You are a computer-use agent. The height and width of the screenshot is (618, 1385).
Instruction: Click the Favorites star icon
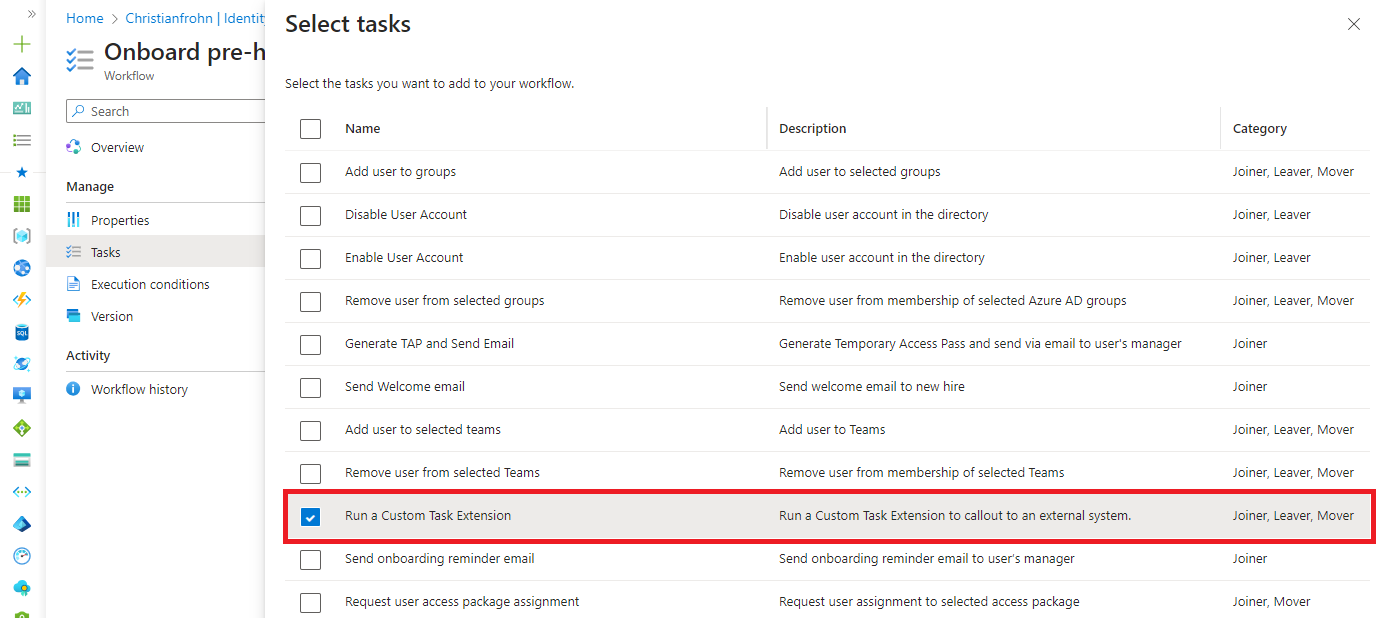point(21,172)
